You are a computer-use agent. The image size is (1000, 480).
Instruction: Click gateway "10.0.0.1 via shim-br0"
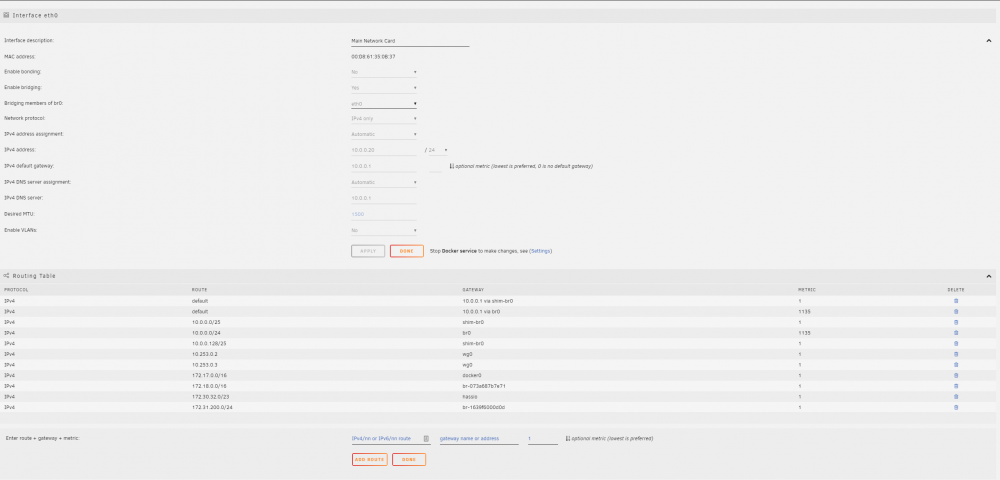coord(489,301)
